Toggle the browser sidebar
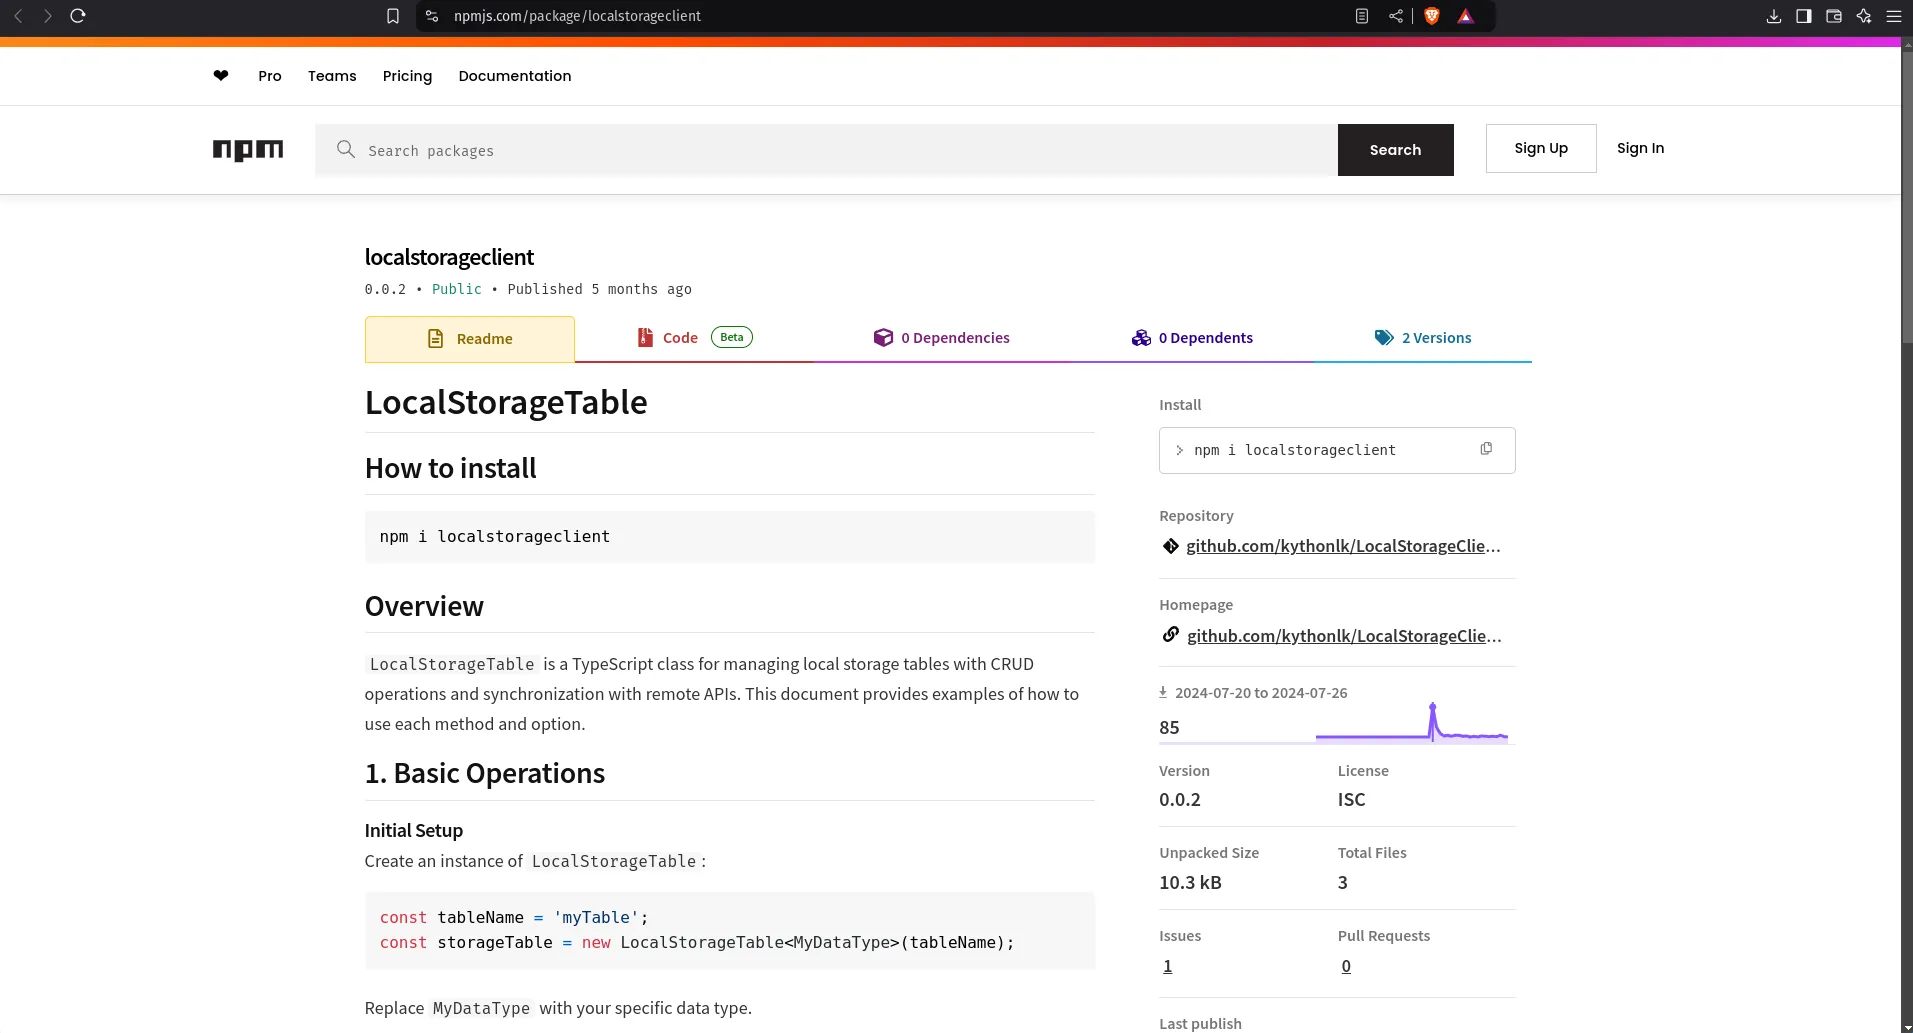The width and height of the screenshot is (1913, 1033). point(1804,16)
